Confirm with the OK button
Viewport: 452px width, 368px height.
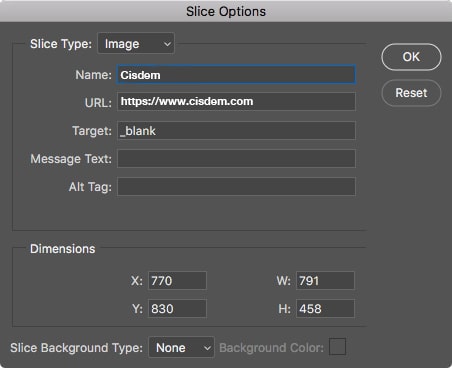pyautogui.click(x=411, y=57)
